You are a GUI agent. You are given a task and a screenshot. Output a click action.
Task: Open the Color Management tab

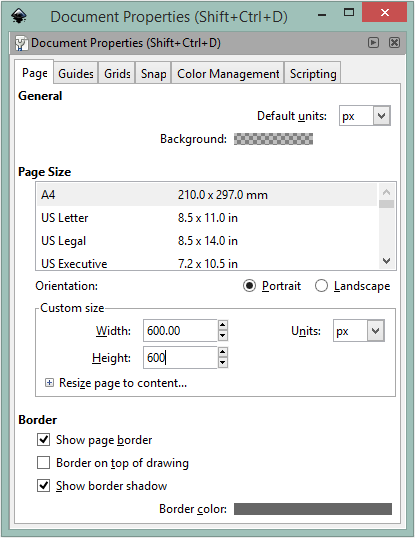pyautogui.click(x=228, y=73)
